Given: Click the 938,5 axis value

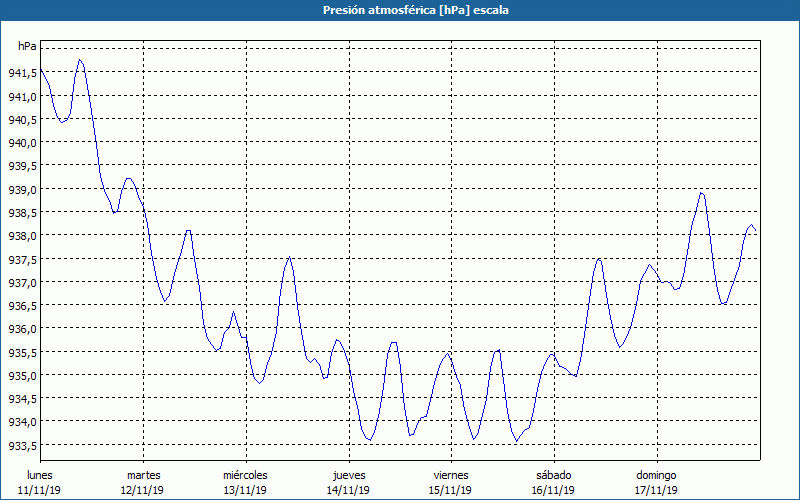Looking at the screenshot, I should [x=22, y=213].
